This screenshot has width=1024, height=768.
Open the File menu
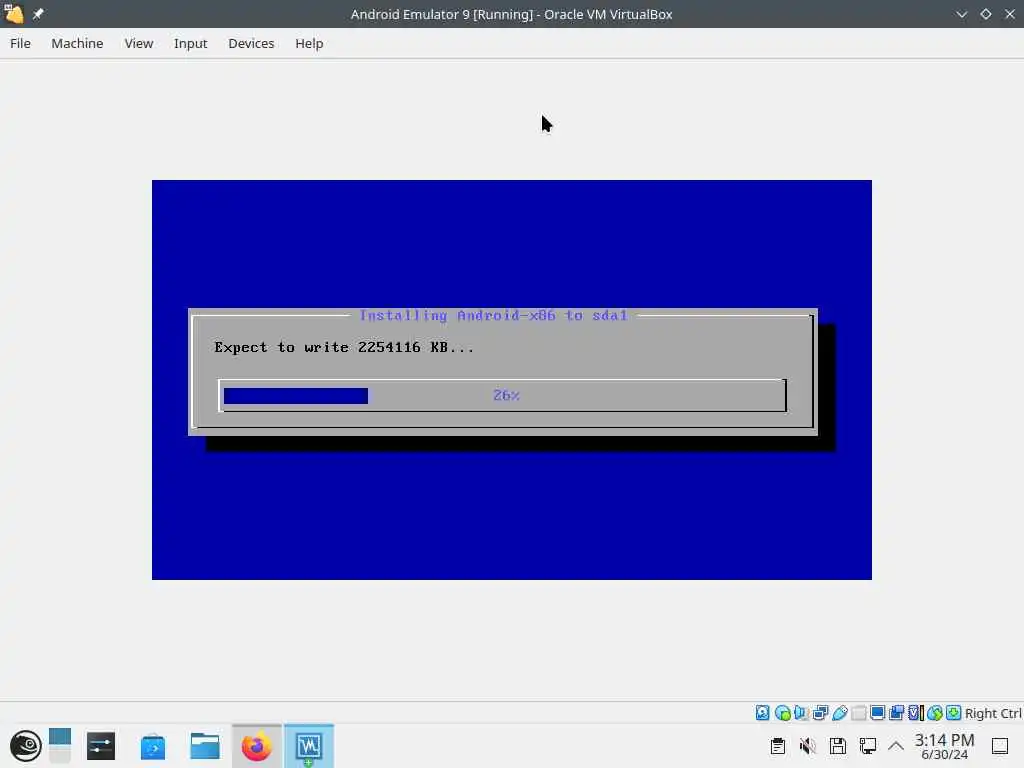tap(20, 43)
